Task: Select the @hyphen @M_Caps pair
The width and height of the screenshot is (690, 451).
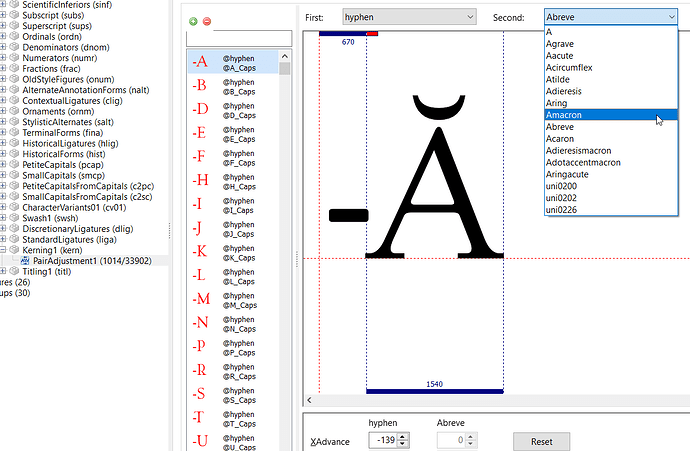Action: (233, 300)
